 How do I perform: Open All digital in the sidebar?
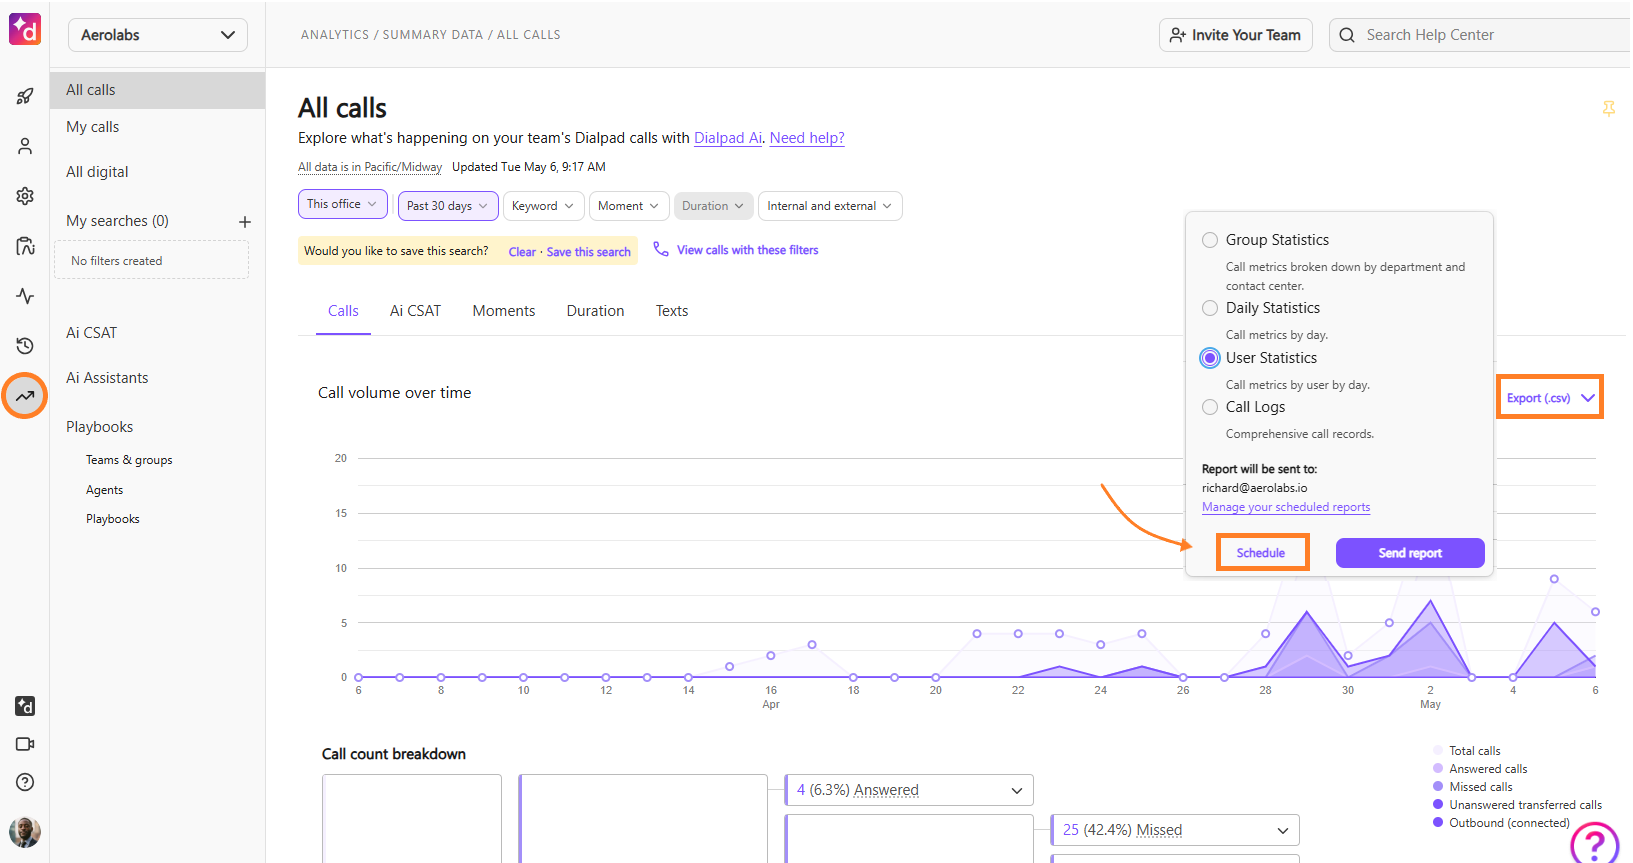(97, 172)
